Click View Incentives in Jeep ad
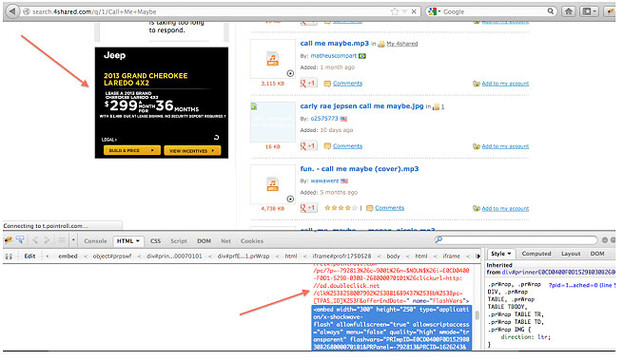 pos(192,151)
